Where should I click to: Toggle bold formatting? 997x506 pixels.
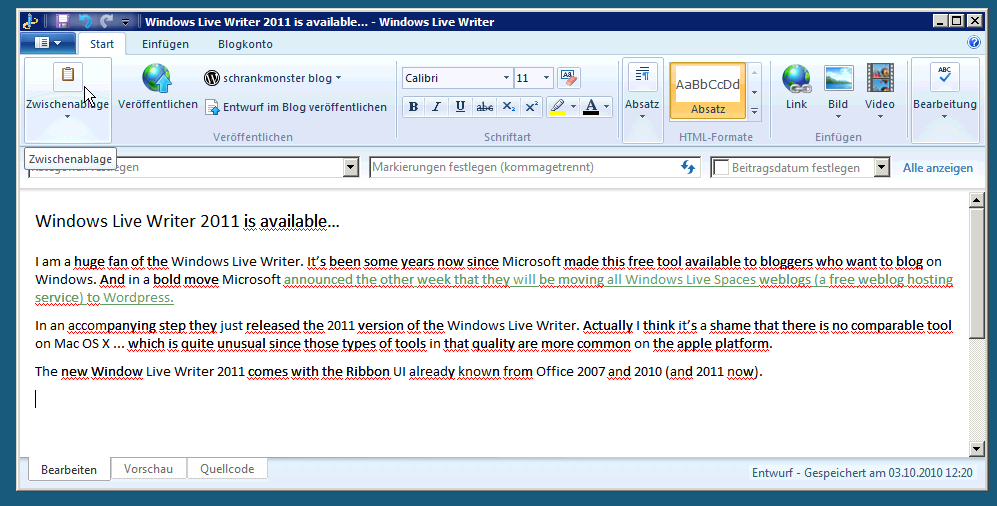coord(413,107)
